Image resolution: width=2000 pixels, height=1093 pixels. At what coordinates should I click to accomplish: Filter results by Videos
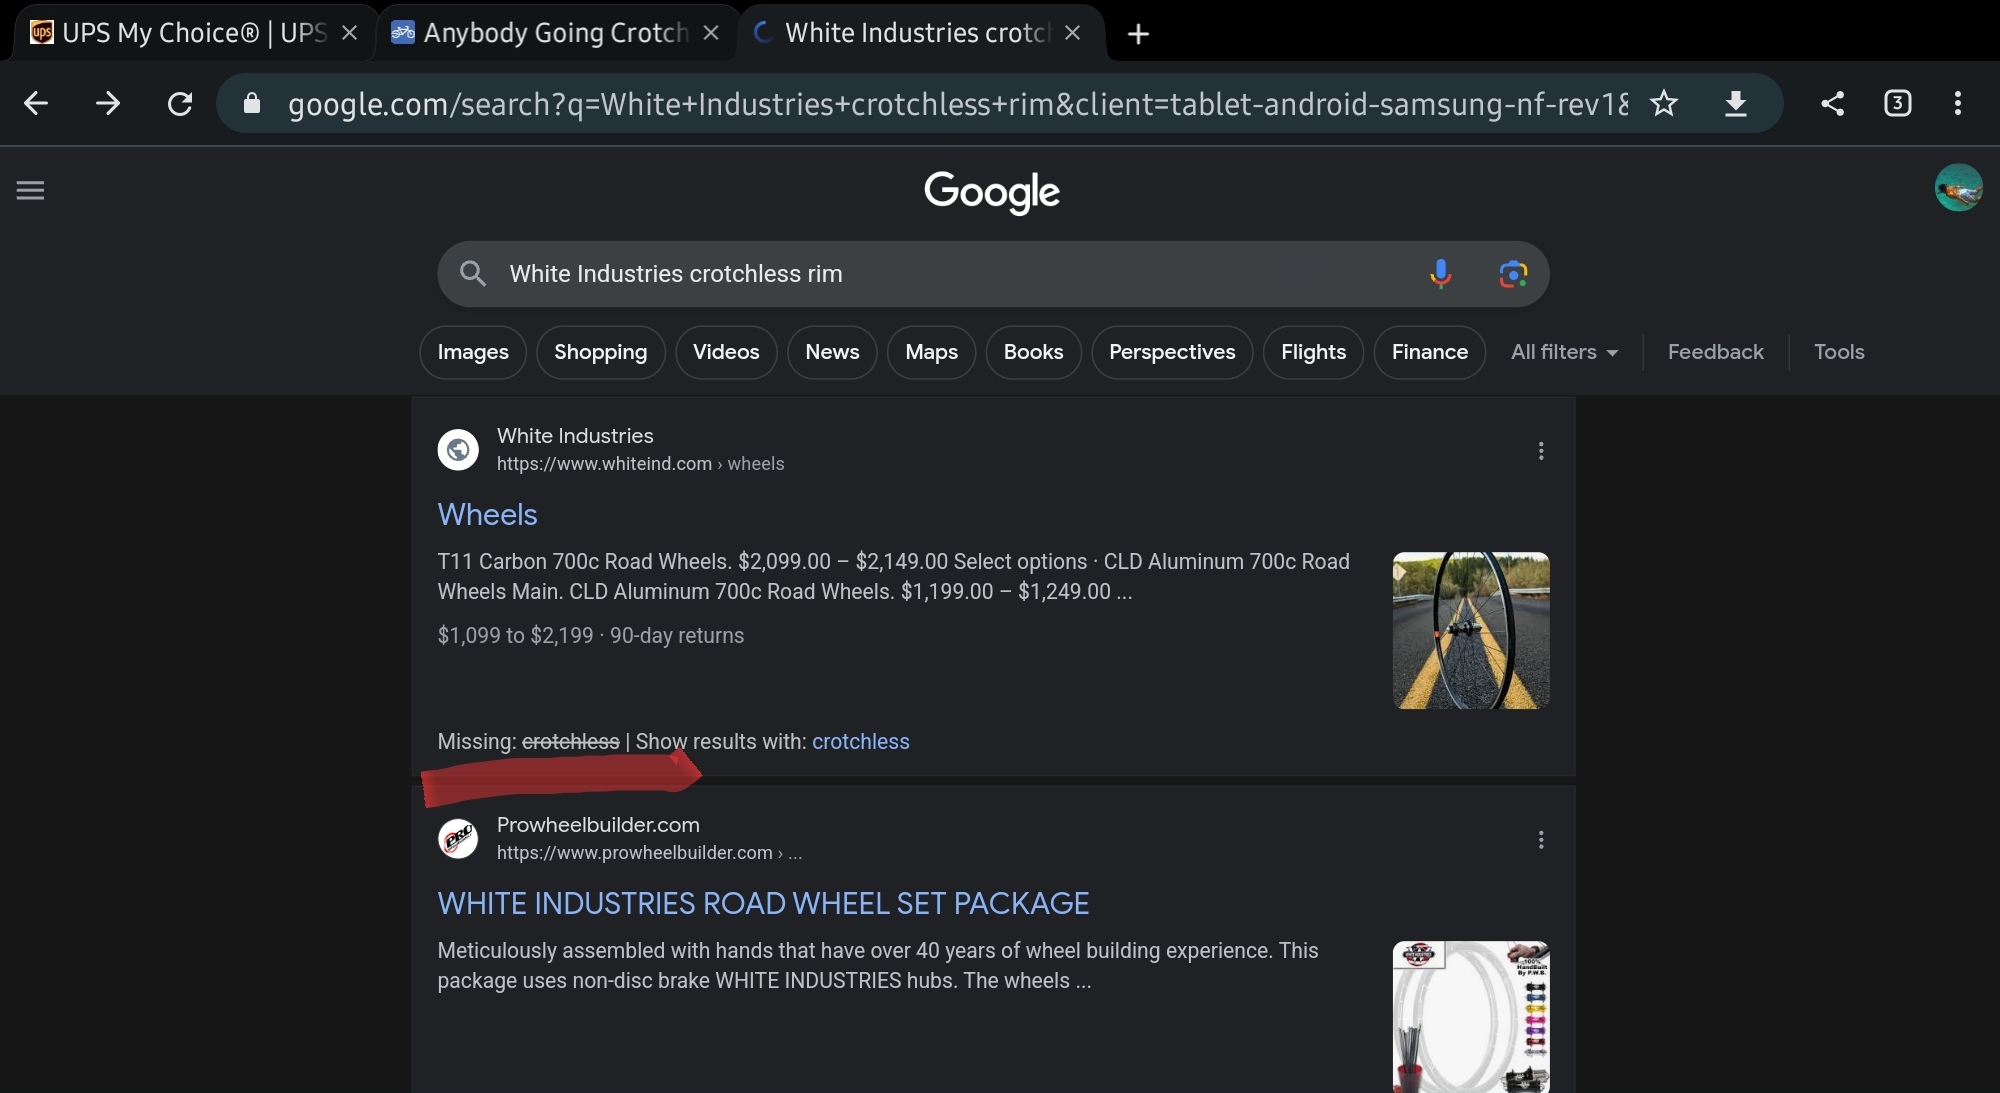point(726,352)
